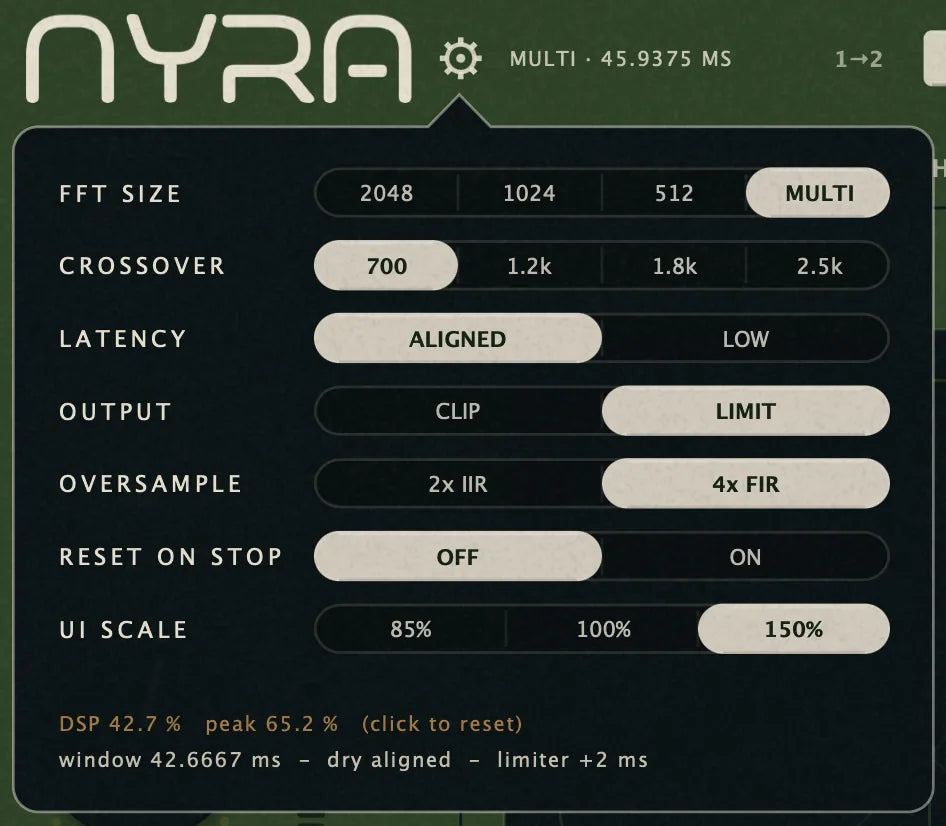Viewport: 946px width, 826px height.
Task: Click the LATENCY row label
Action: pyautogui.click(x=122, y=338)
